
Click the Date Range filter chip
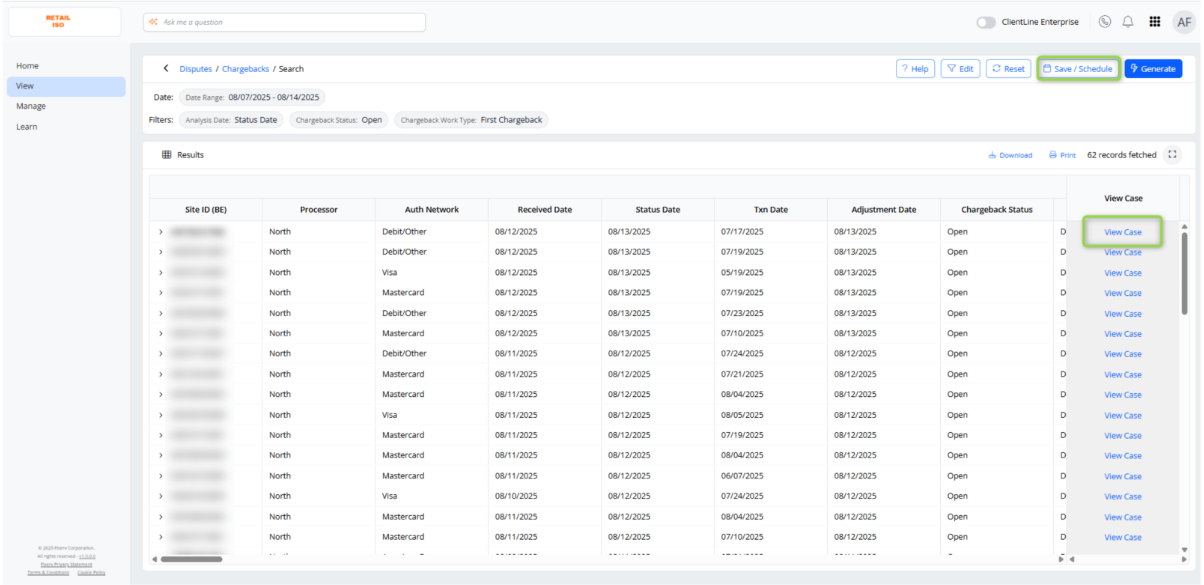tap(252, 97)
